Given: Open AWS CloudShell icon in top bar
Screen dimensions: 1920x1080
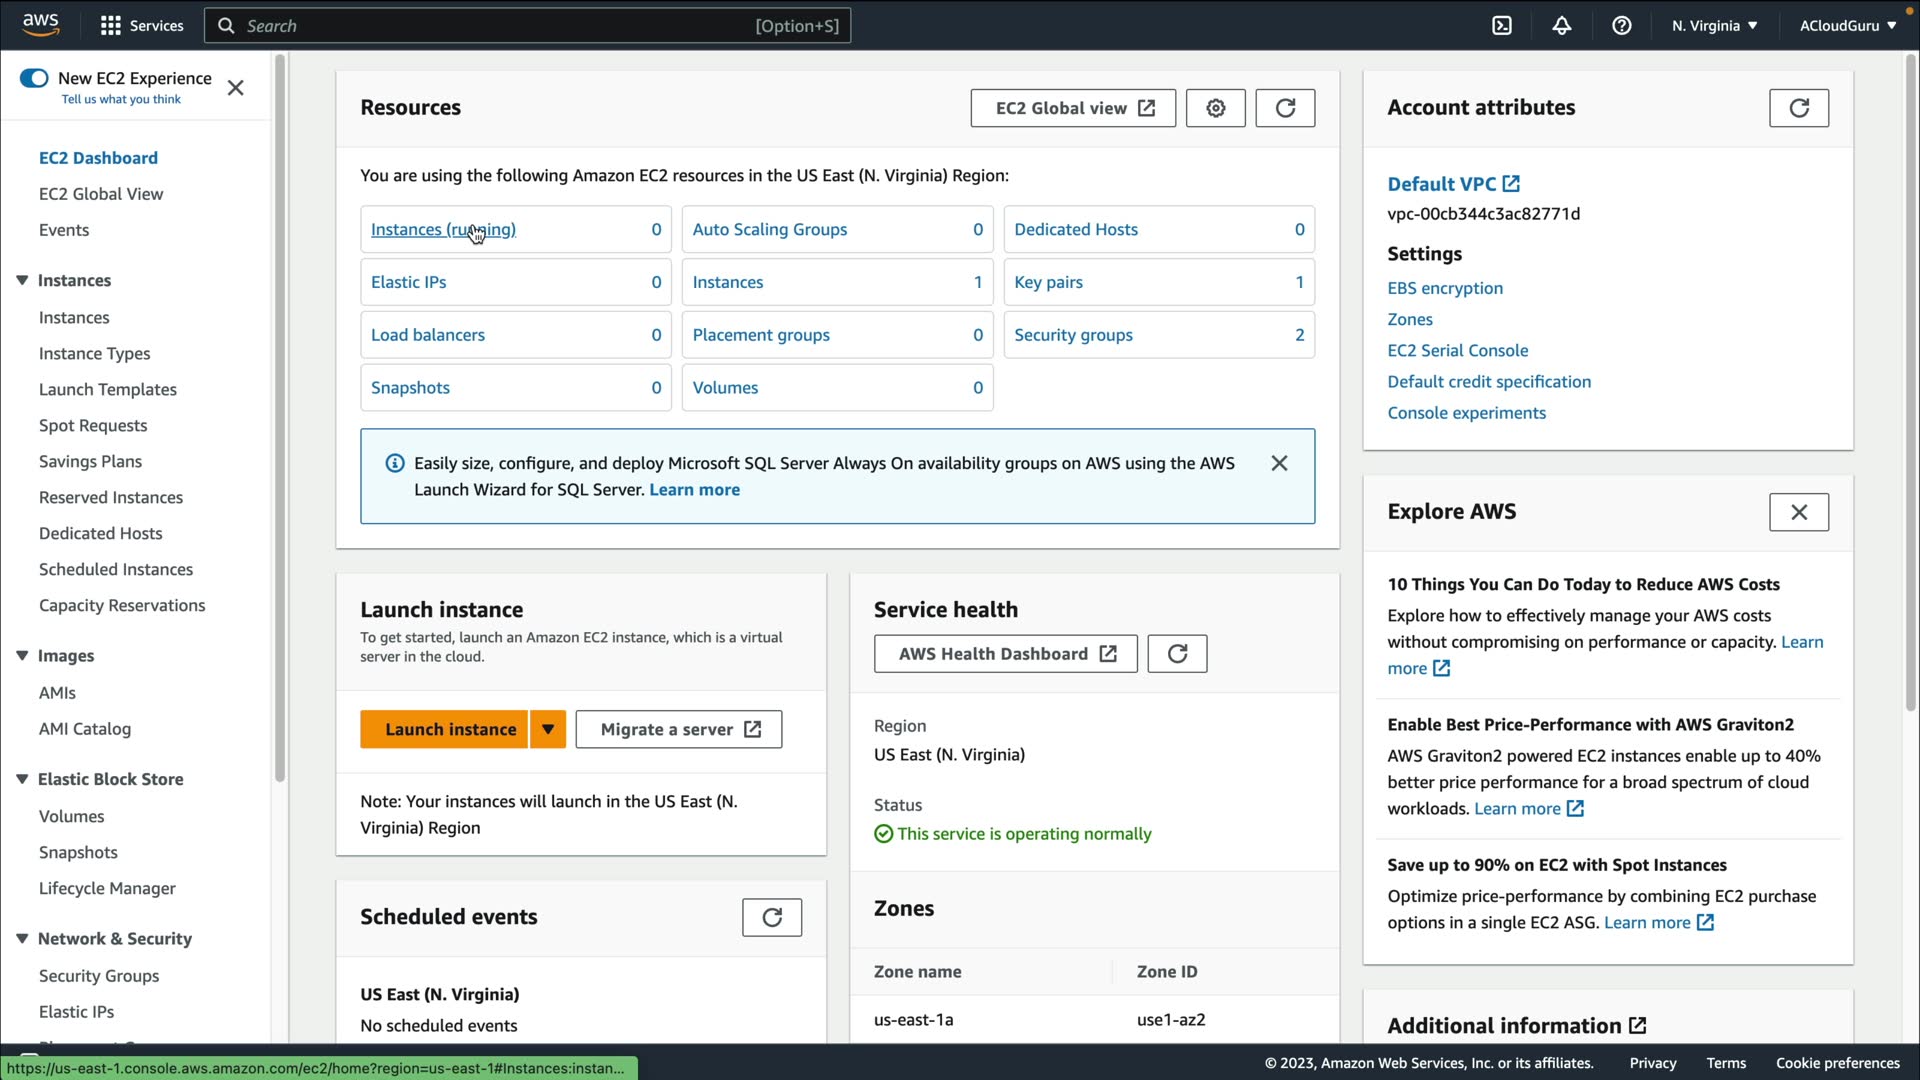Looking at the screenshot, I should [x=1502, y=26].
